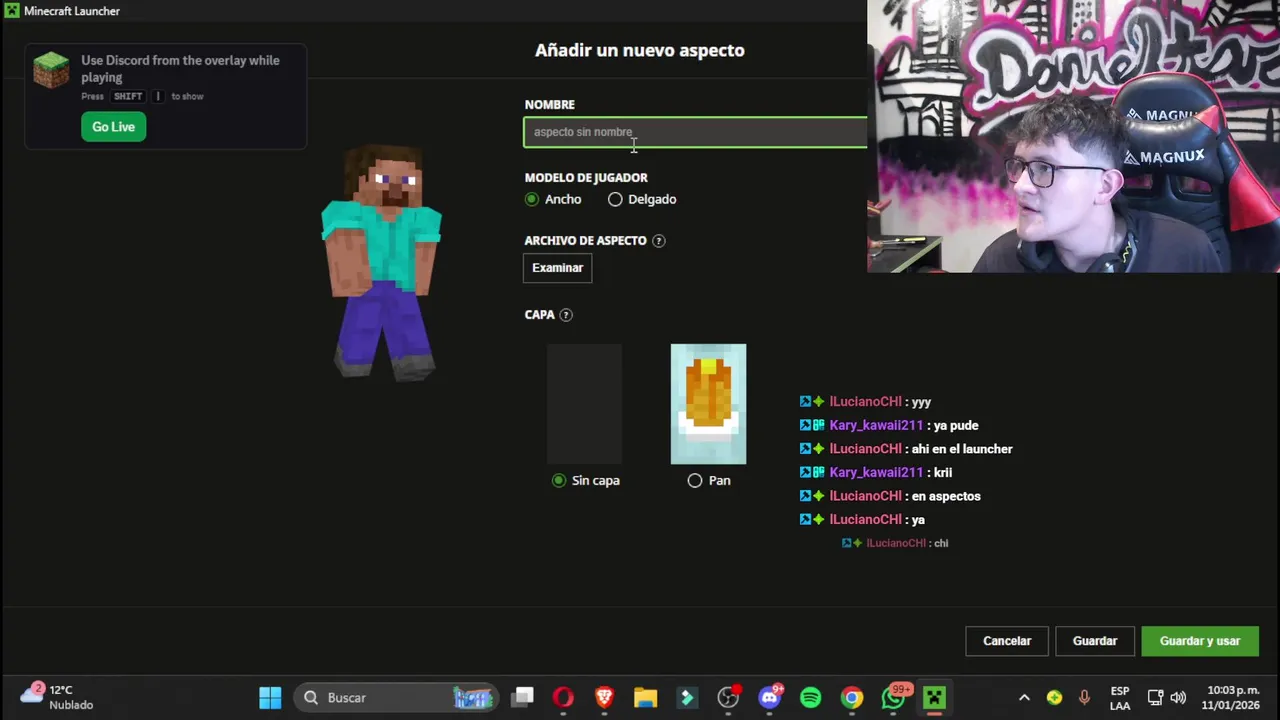The width and height of the screenshot is (1280, 720).
Task: Open Task View from taskbar
Action: click(x=523, y=698)
